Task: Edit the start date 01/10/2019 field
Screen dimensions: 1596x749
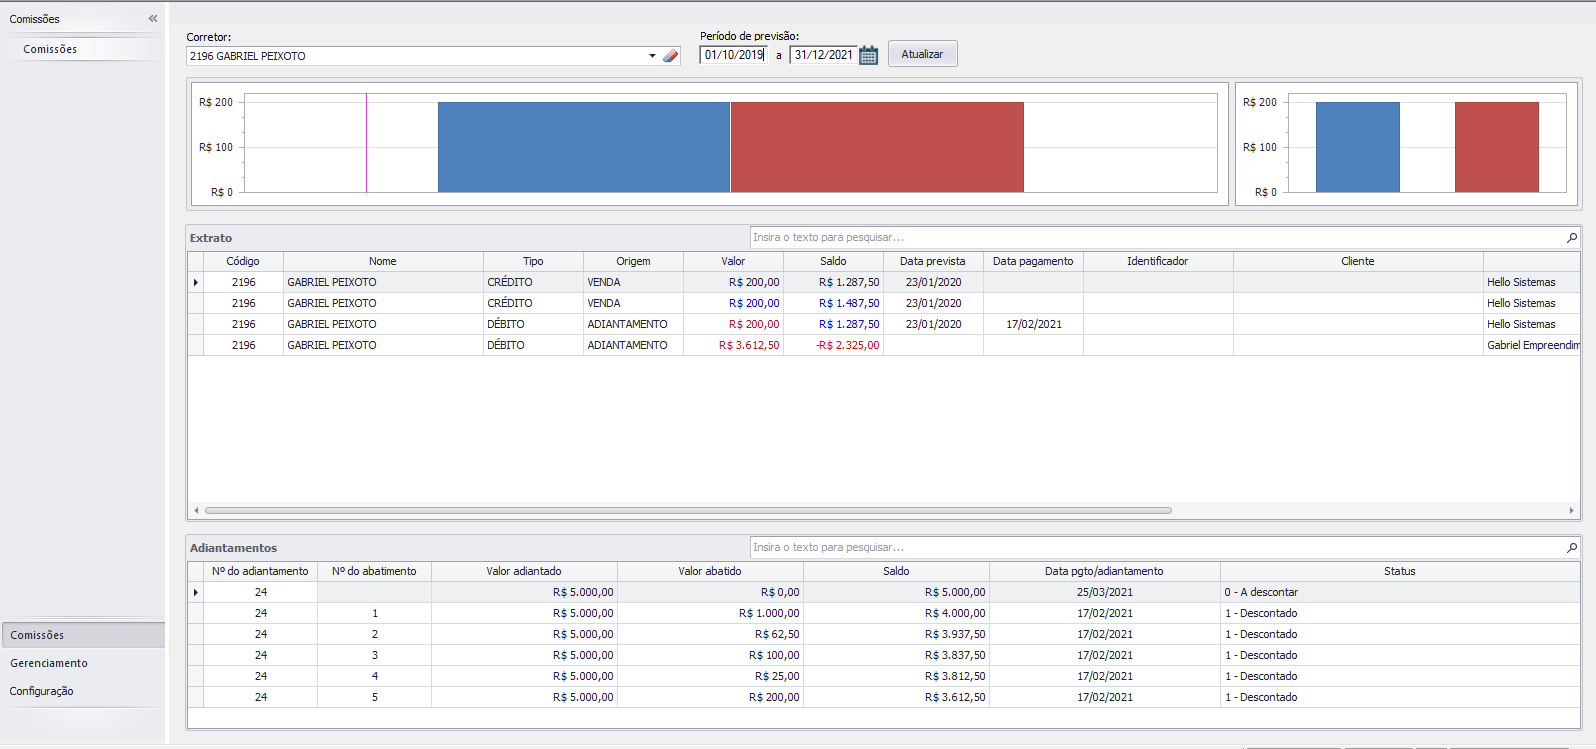Action: [x=733, y=55]
